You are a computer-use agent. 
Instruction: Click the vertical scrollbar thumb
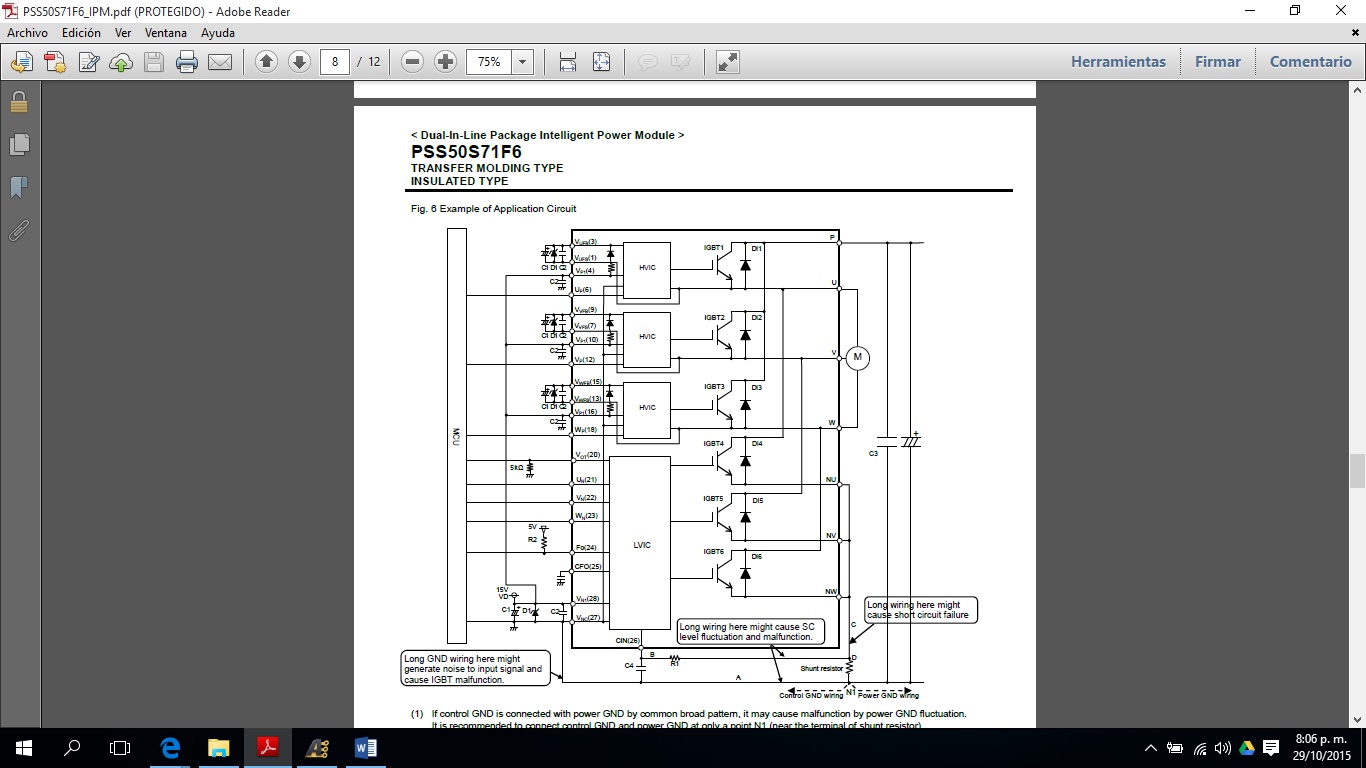[1357, 470]
